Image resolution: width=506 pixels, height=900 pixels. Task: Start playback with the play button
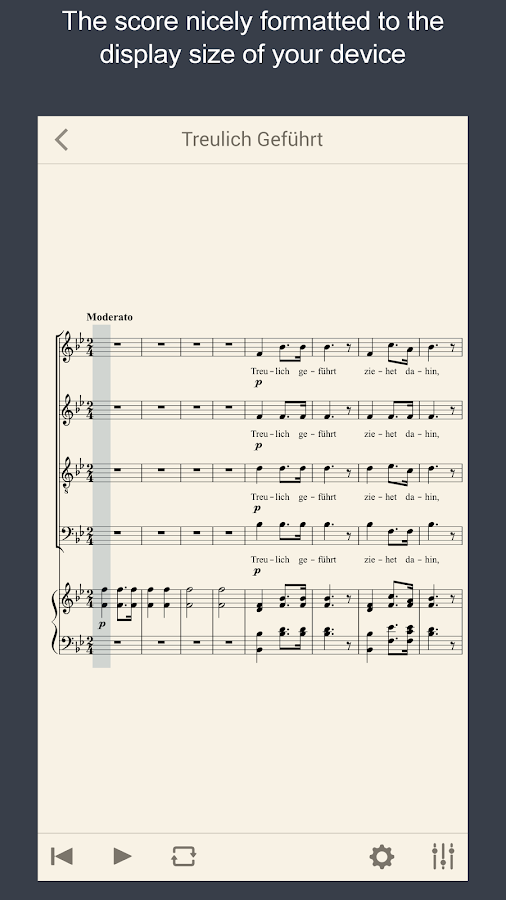[x=122, y=856]
